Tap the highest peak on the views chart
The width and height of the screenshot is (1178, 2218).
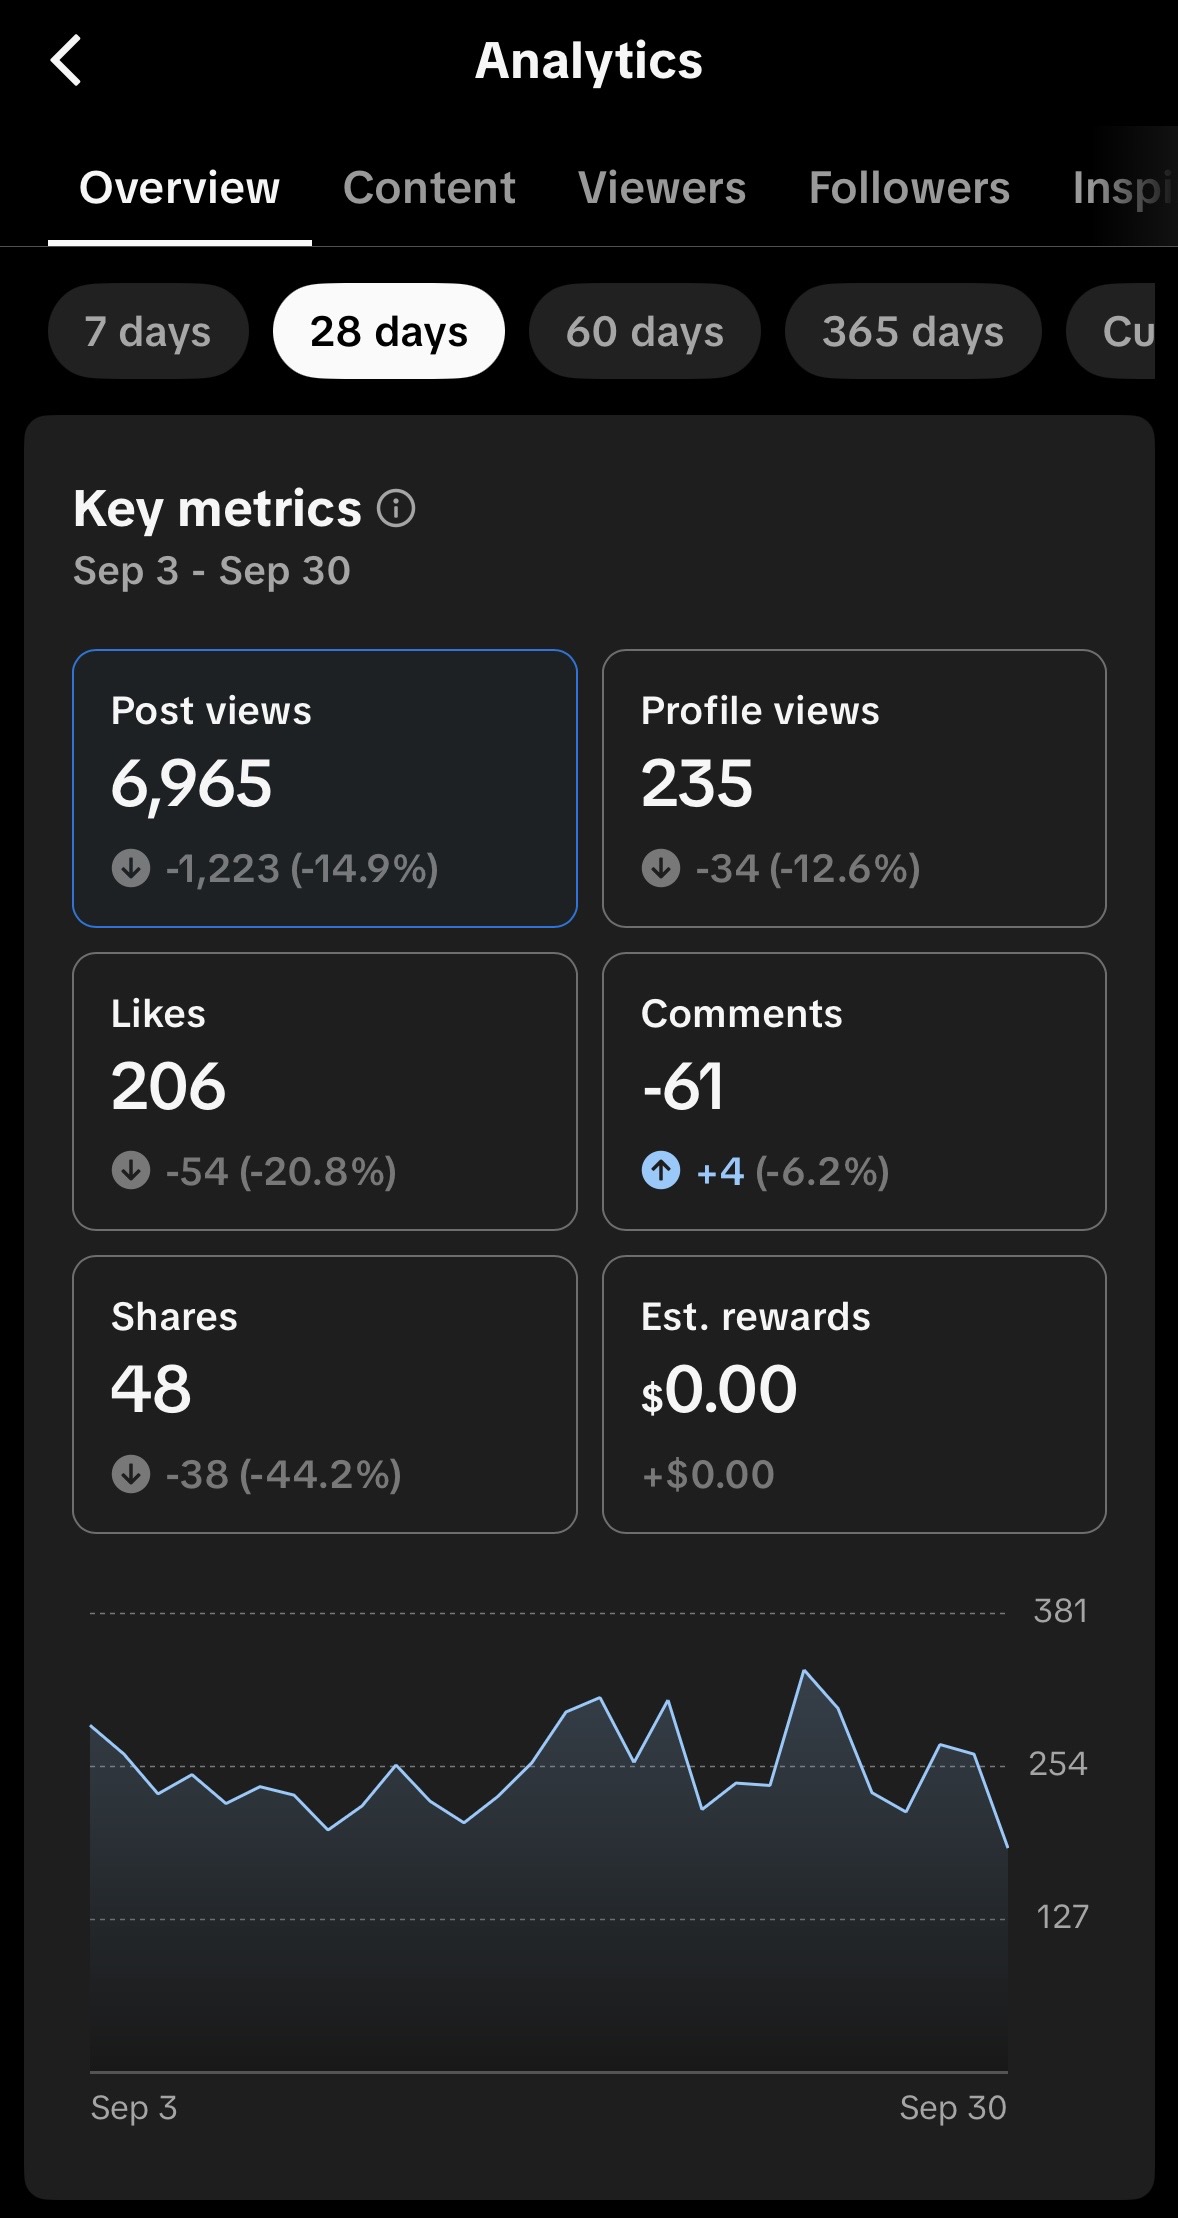(x=804, y=1671)
